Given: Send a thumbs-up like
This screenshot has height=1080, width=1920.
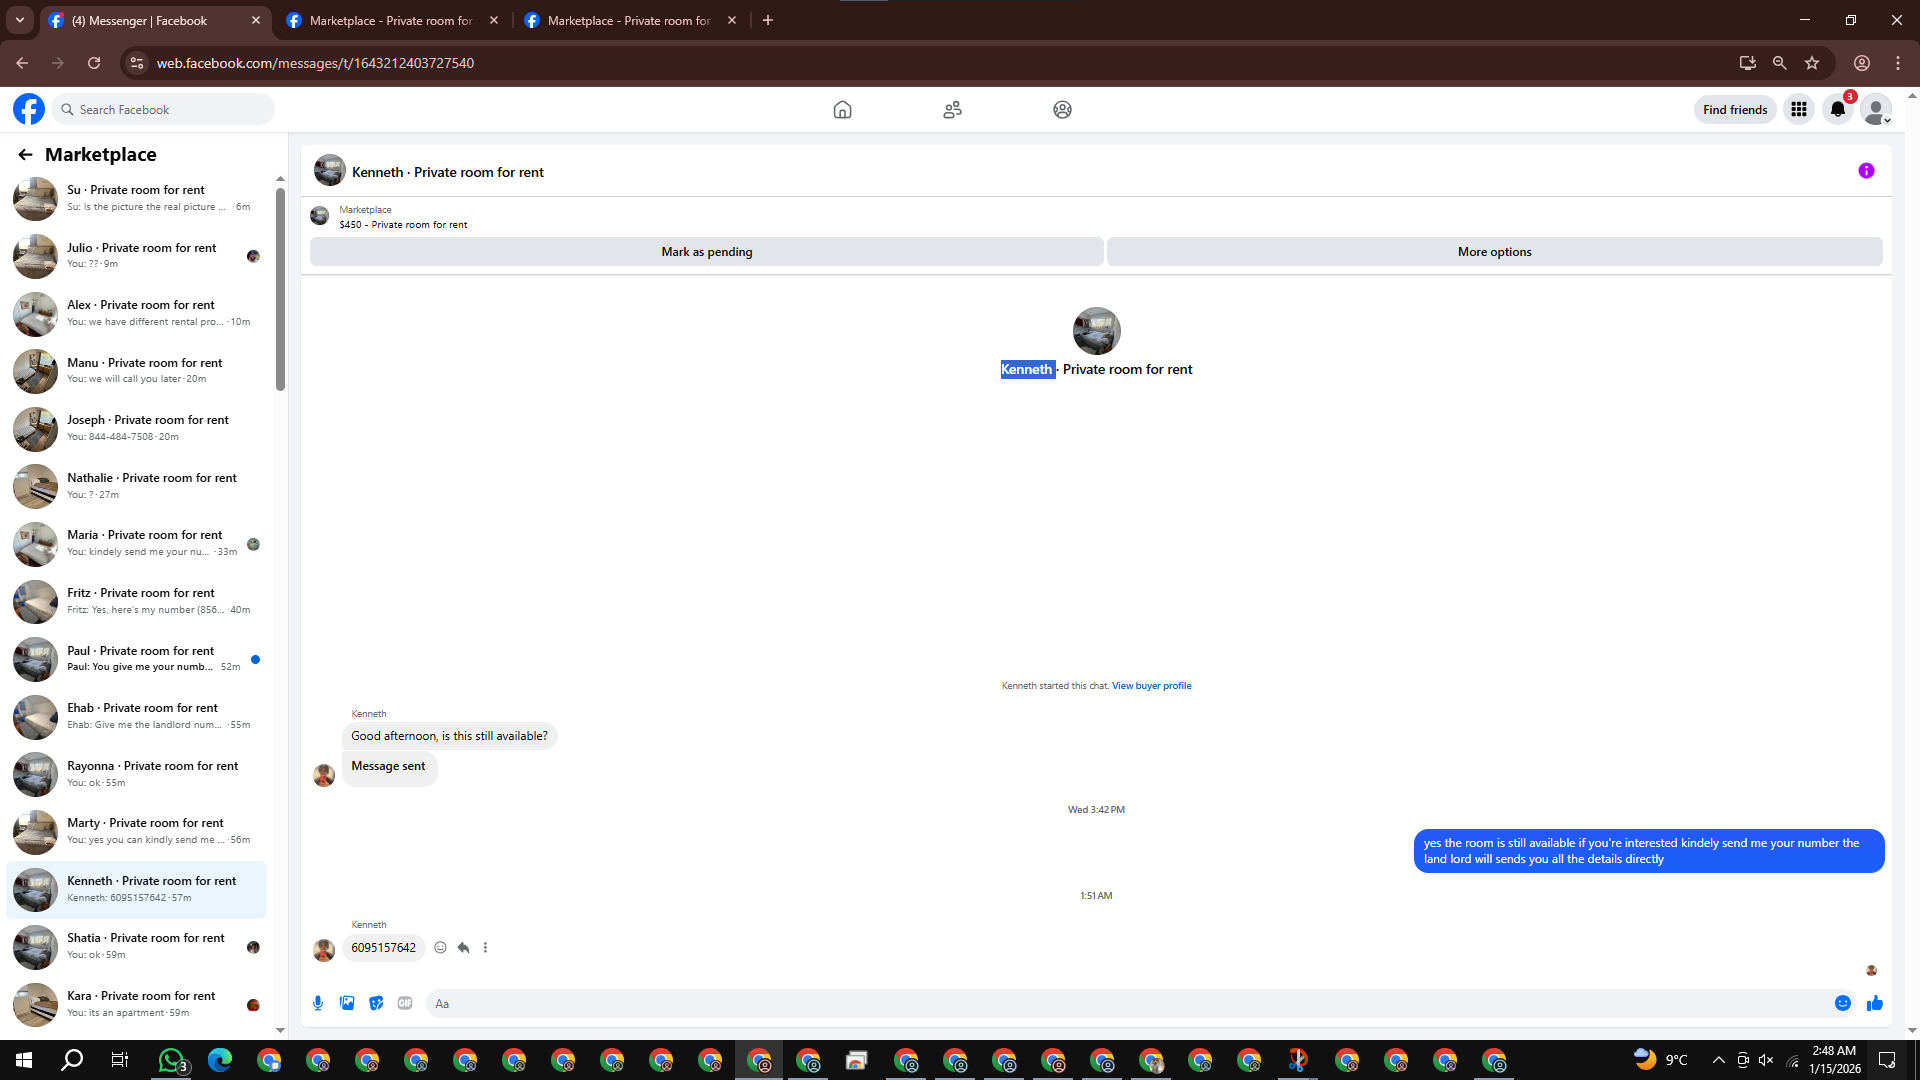Looking at the screenshot, I should click(1875, 1003).
